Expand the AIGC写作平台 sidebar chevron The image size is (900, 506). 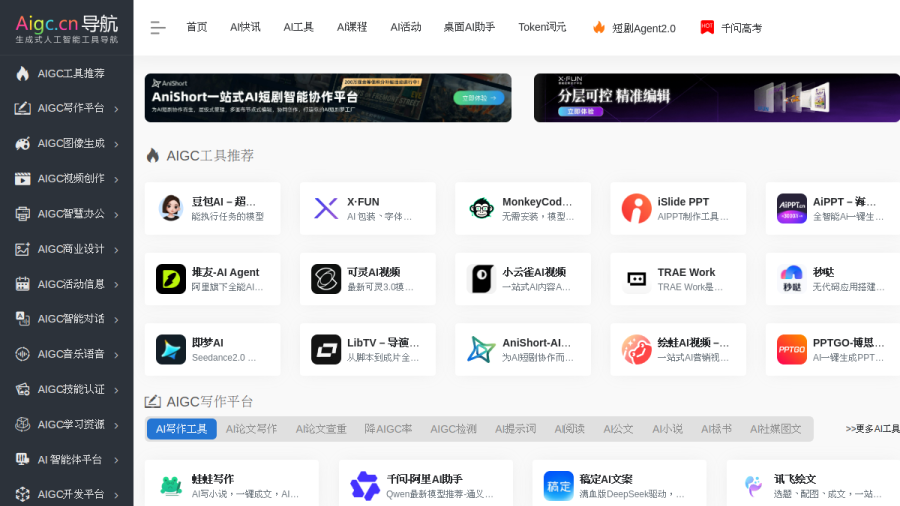(x=117, y=109)
